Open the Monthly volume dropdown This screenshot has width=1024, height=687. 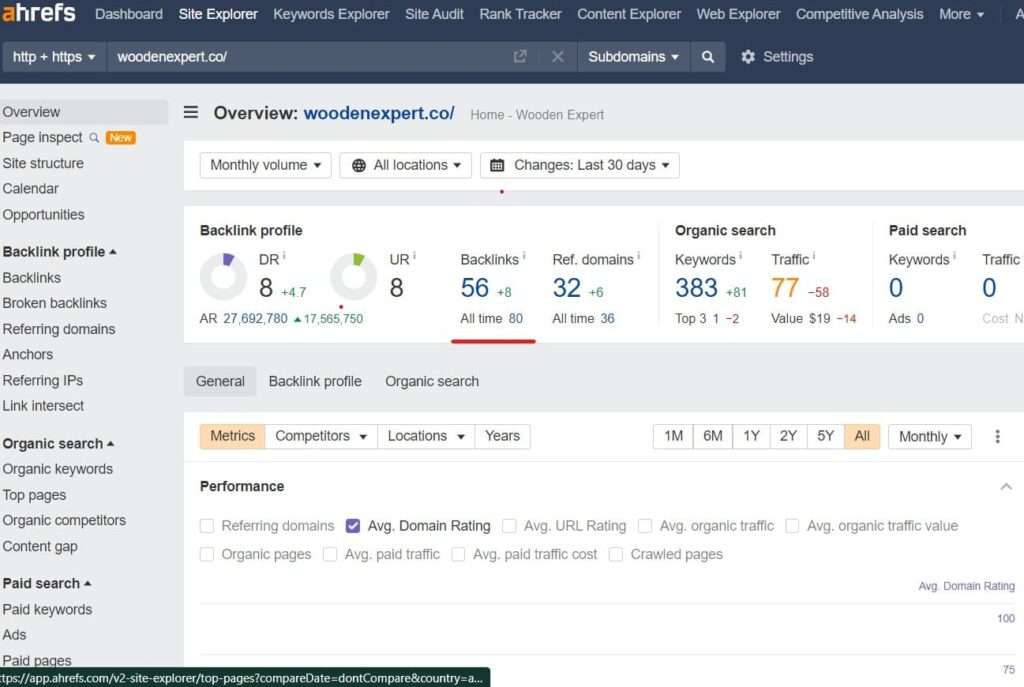point(265,165)
